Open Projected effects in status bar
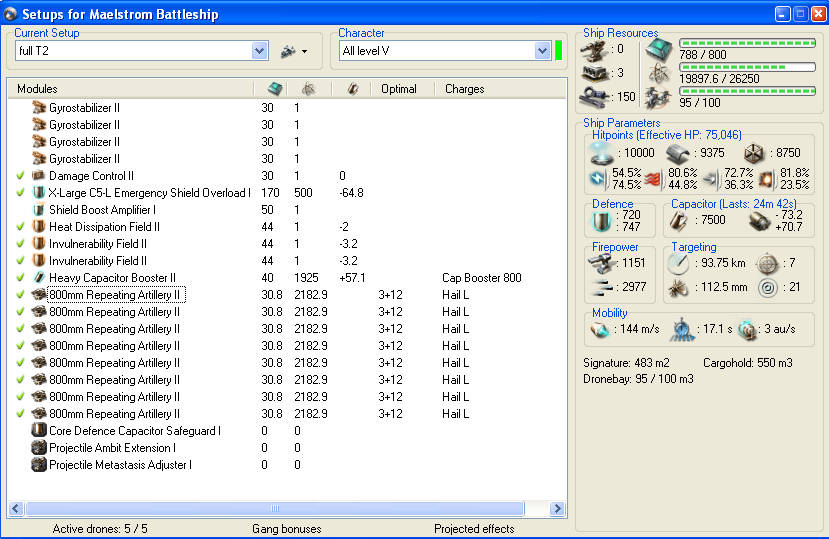The width and height of the screenshot is (829, 539). click(474, 529)
